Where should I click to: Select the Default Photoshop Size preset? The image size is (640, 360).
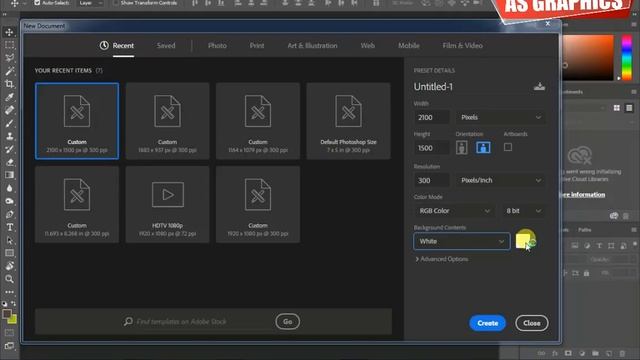tap(348, 121)
